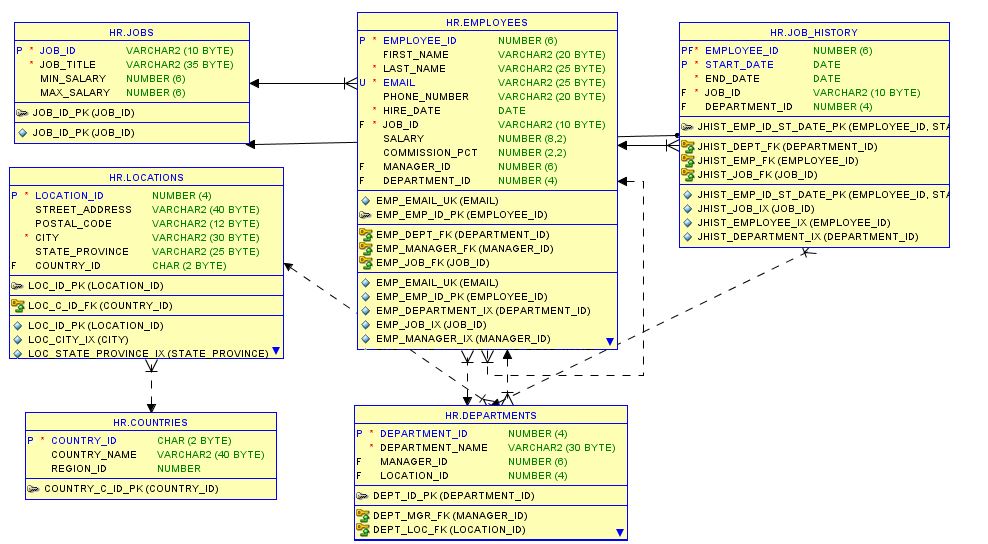Select the EMPLOYEE_ID column in HR.EMPLOYEES
988x544 pixels.
(419, 41)
